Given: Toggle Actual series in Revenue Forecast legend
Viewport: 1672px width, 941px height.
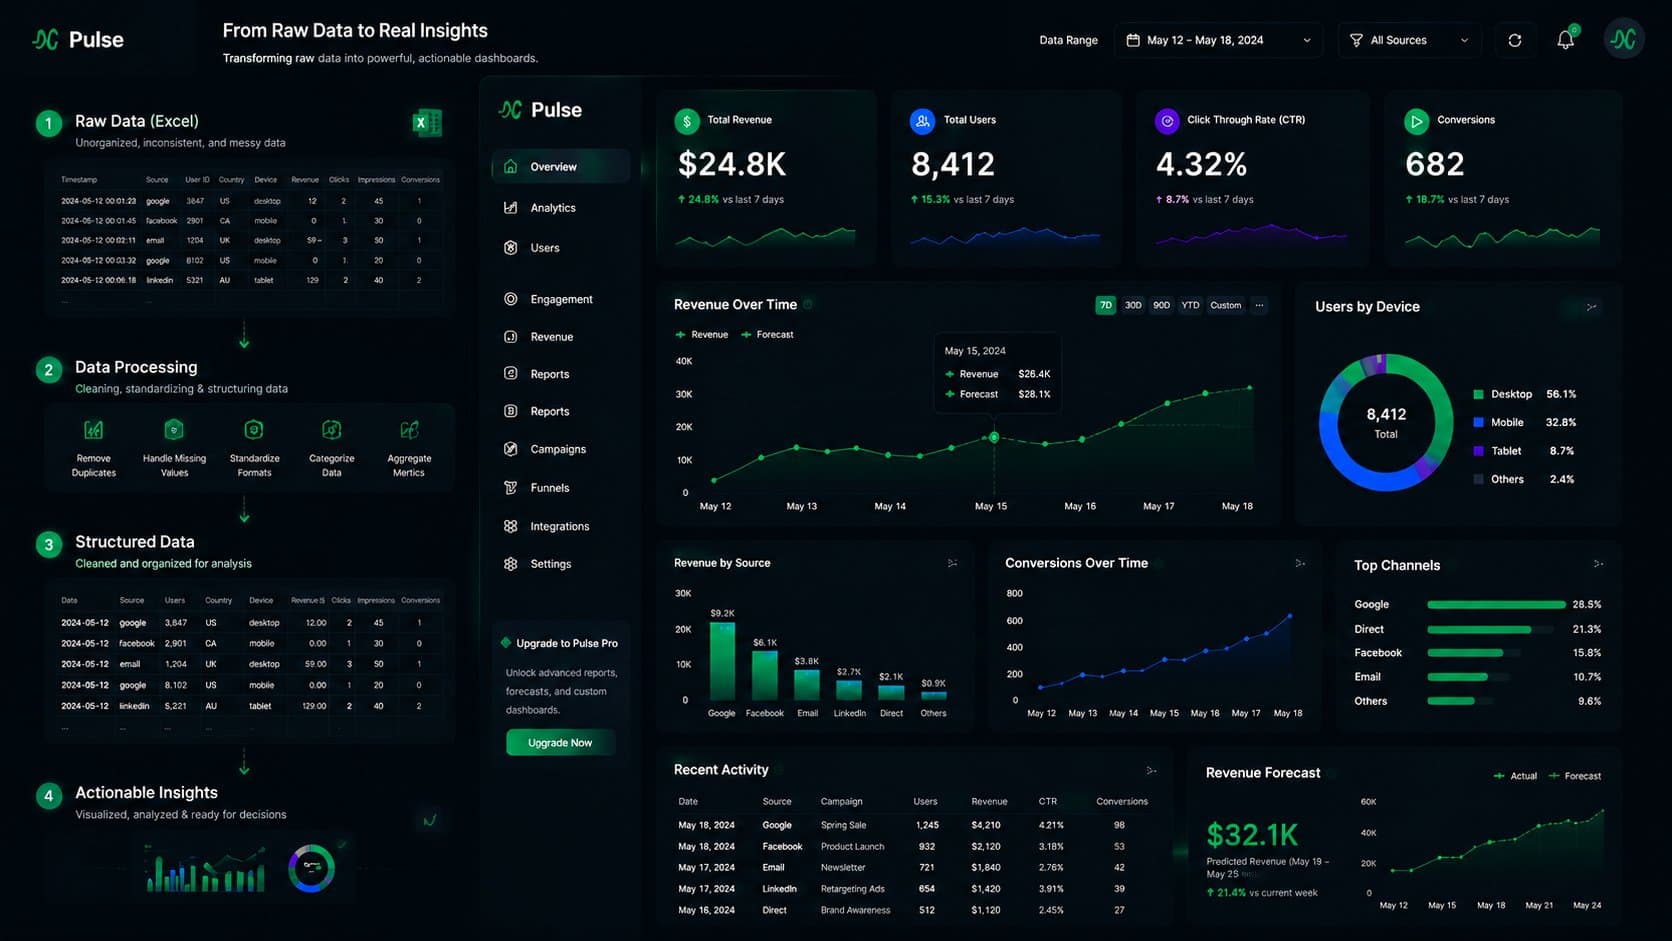Looking at the screenshot, I should tap(1515, 776).
